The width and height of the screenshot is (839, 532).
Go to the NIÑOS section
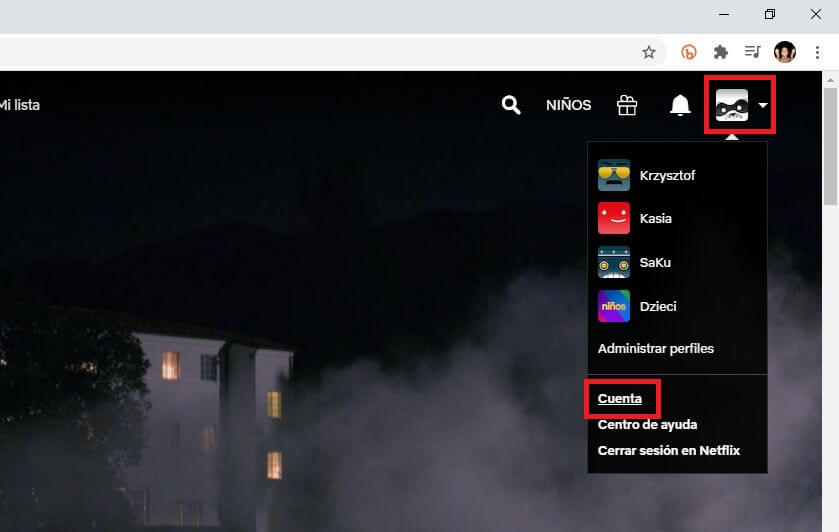[x=568, y=105]
